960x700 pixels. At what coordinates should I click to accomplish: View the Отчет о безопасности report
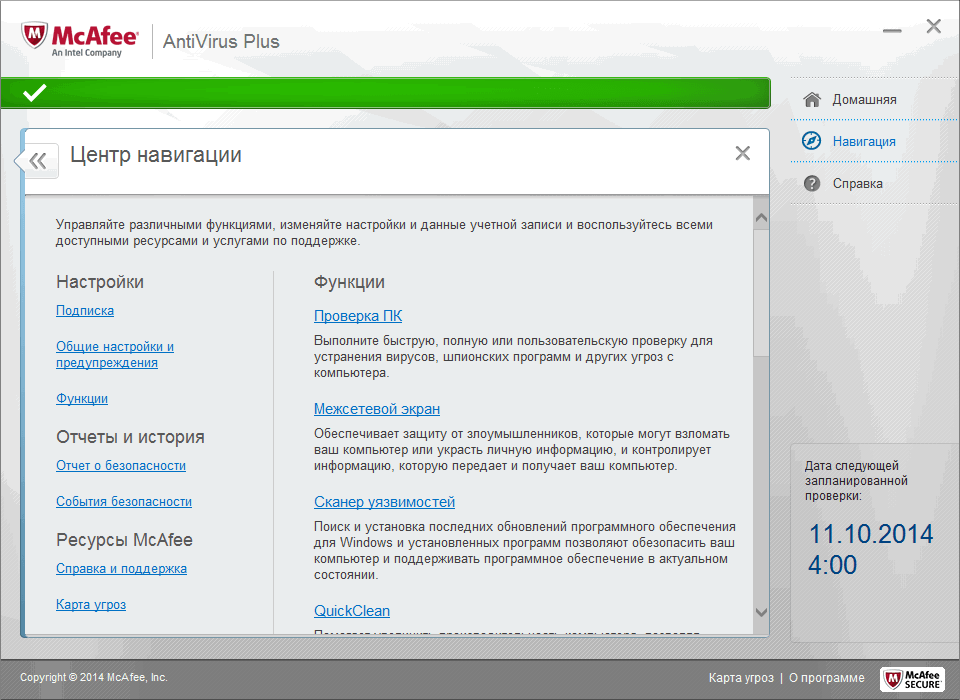pos(121,465)
